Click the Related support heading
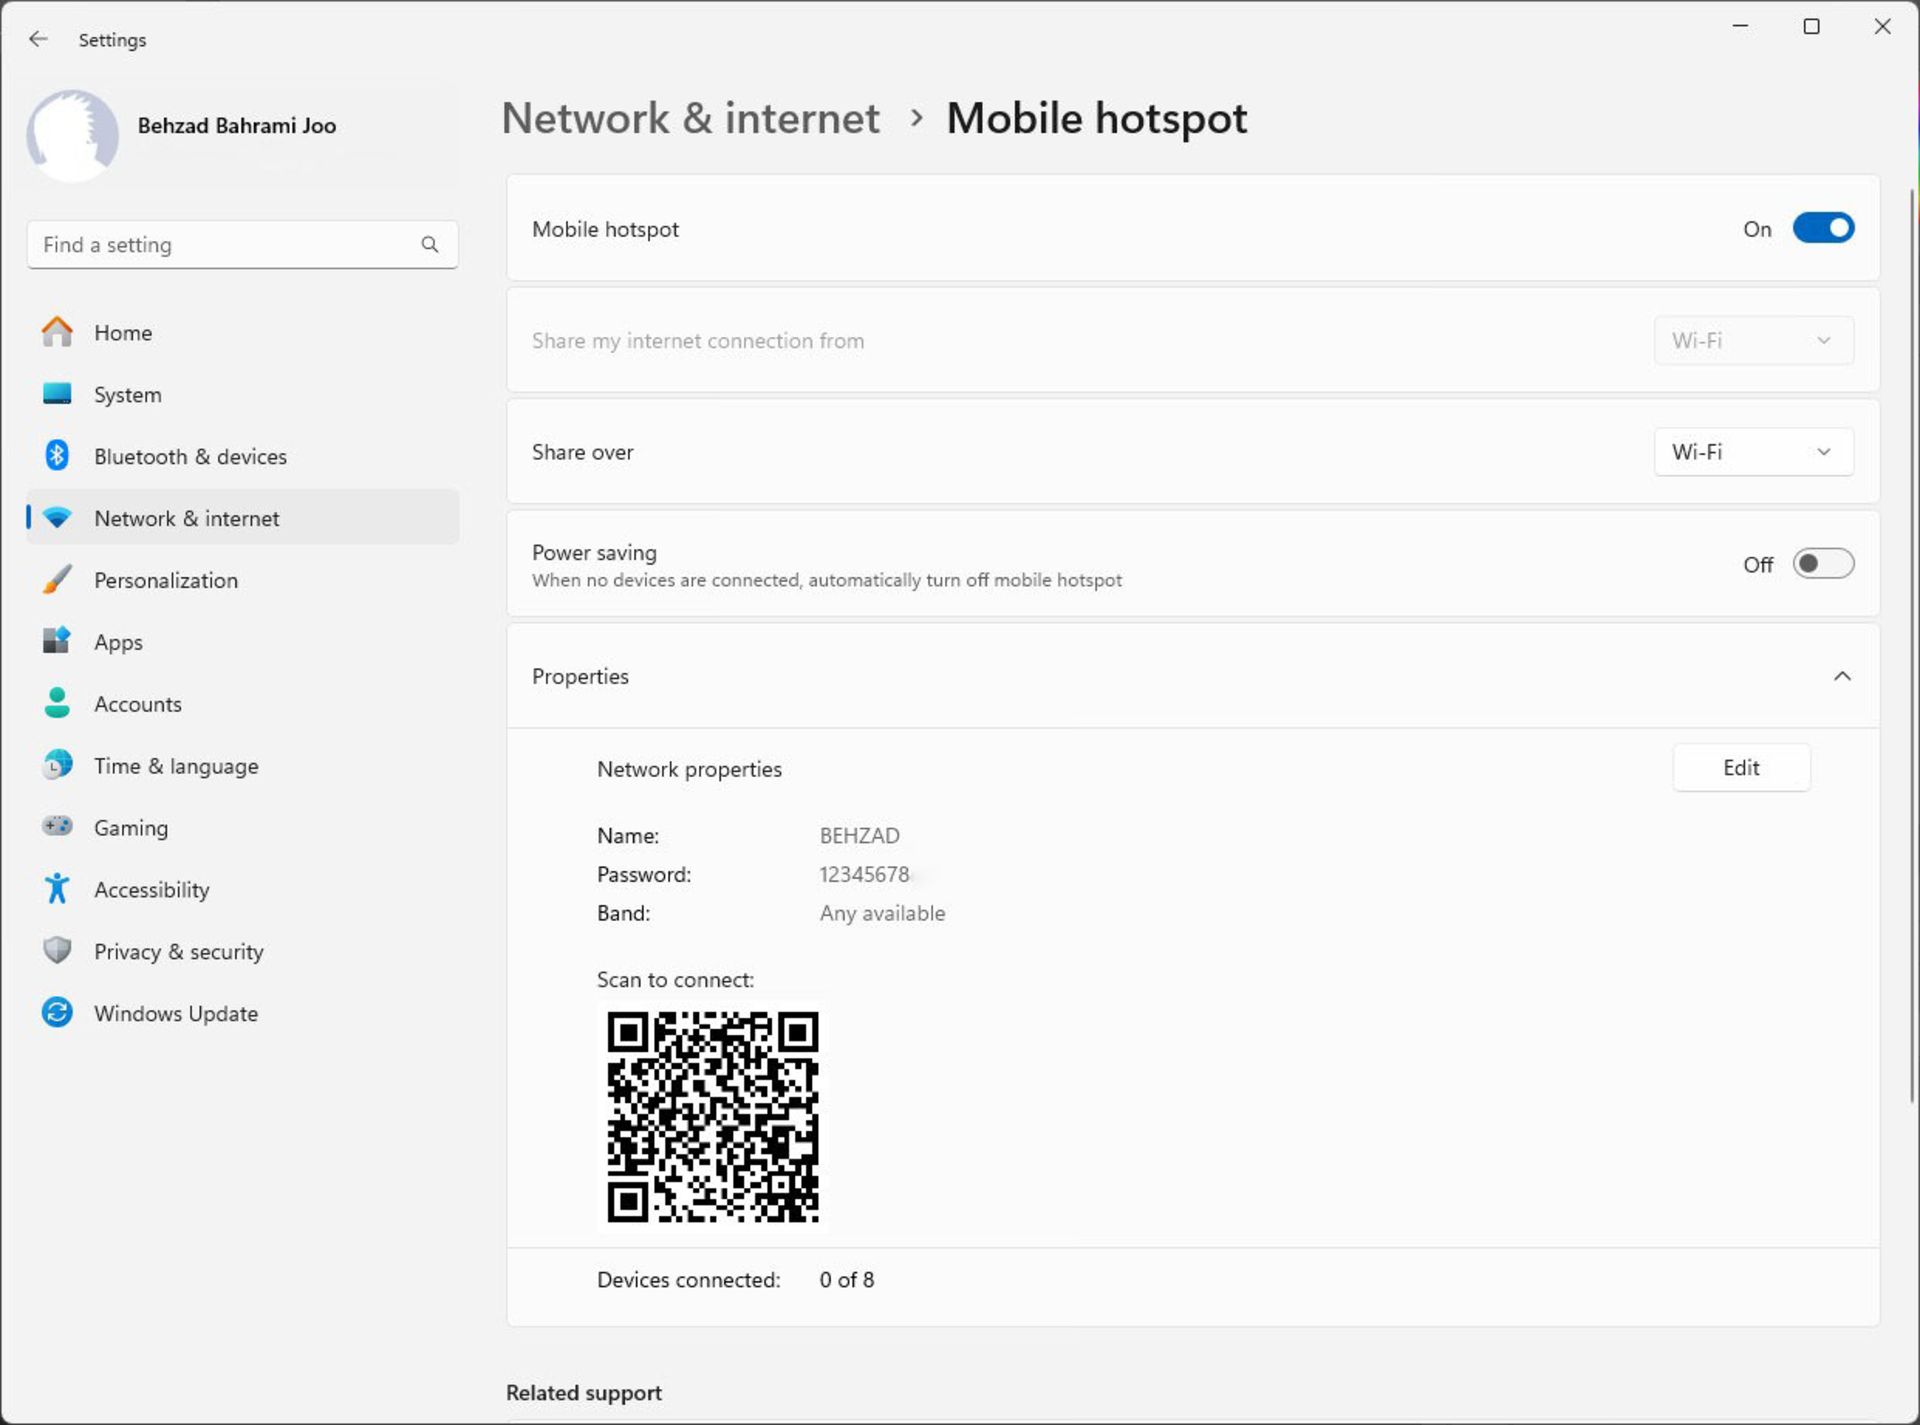This screenshot has width=1920, height=1425. coord(584,1392)
